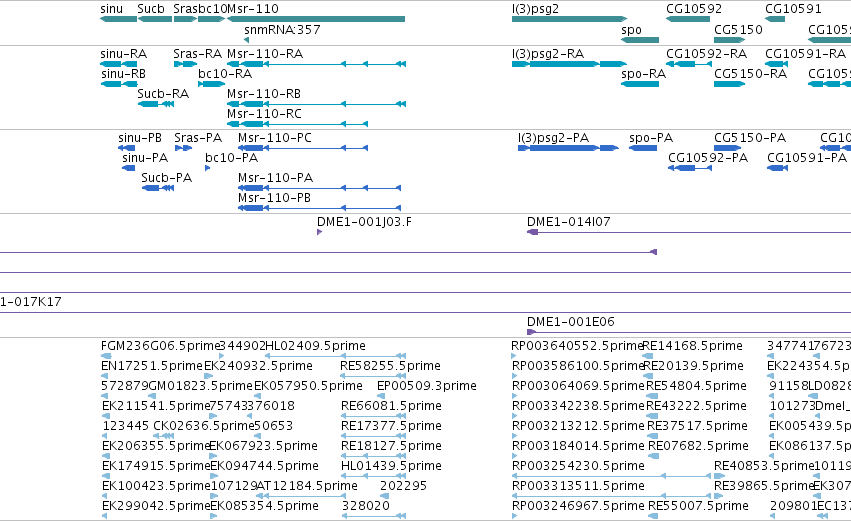Viewport: 851px width, 521px height.
Task: Open the CG10592-PA protein label
Action: pyautogui.click(x=708, y=158)
